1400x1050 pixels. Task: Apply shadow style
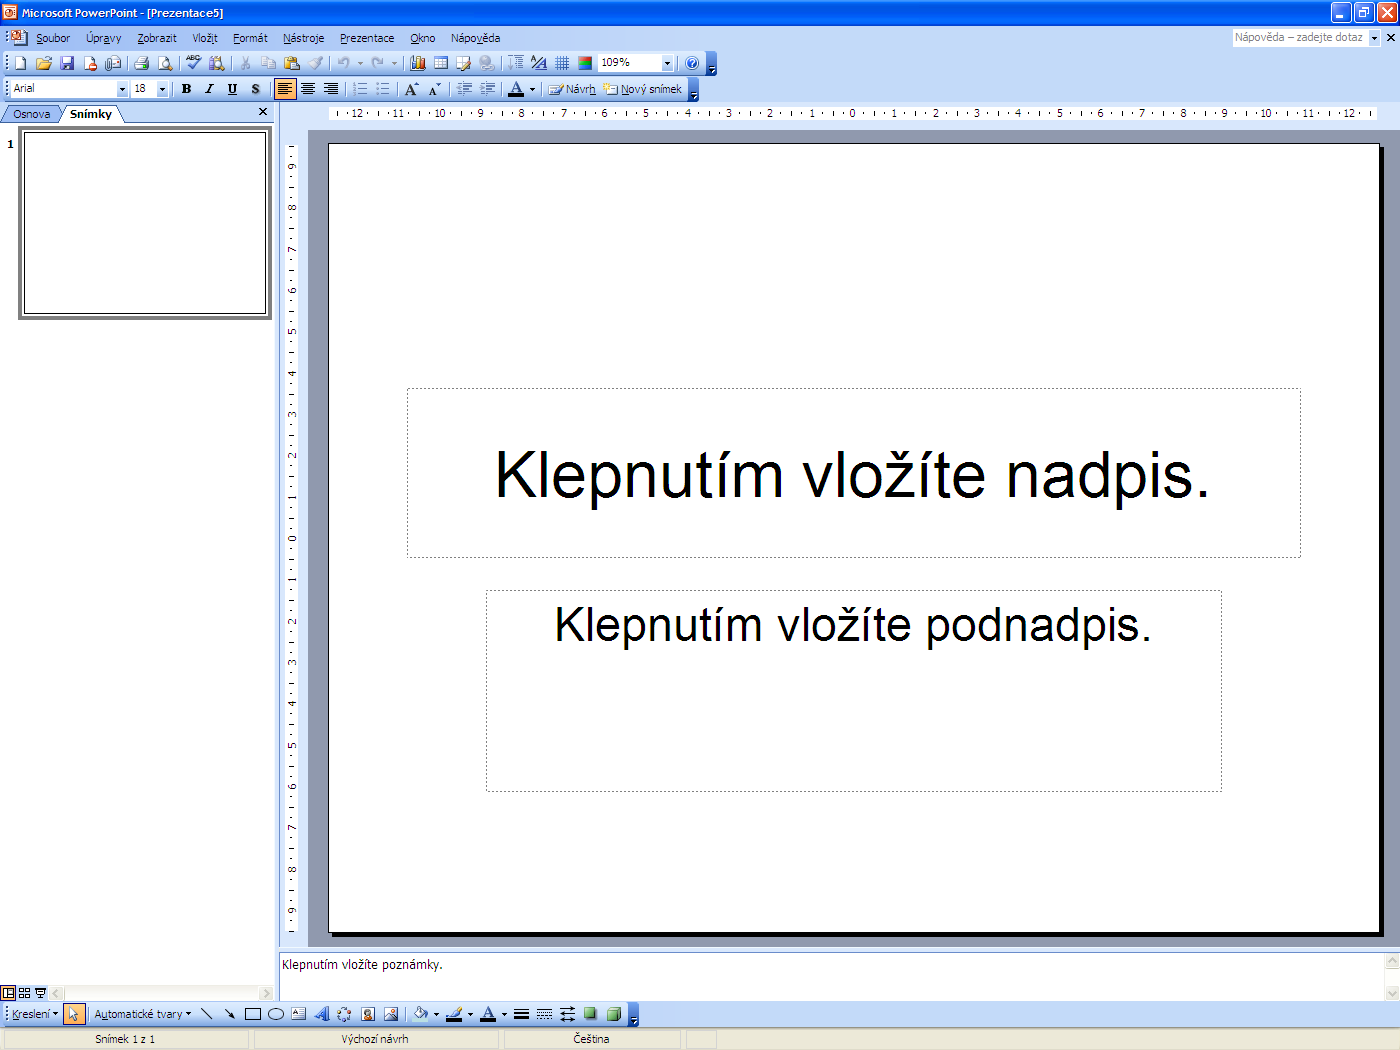point(590,1014)
